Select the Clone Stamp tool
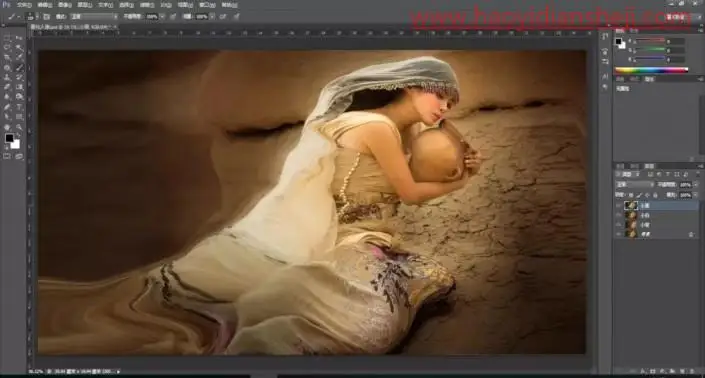 coord(7,77)
